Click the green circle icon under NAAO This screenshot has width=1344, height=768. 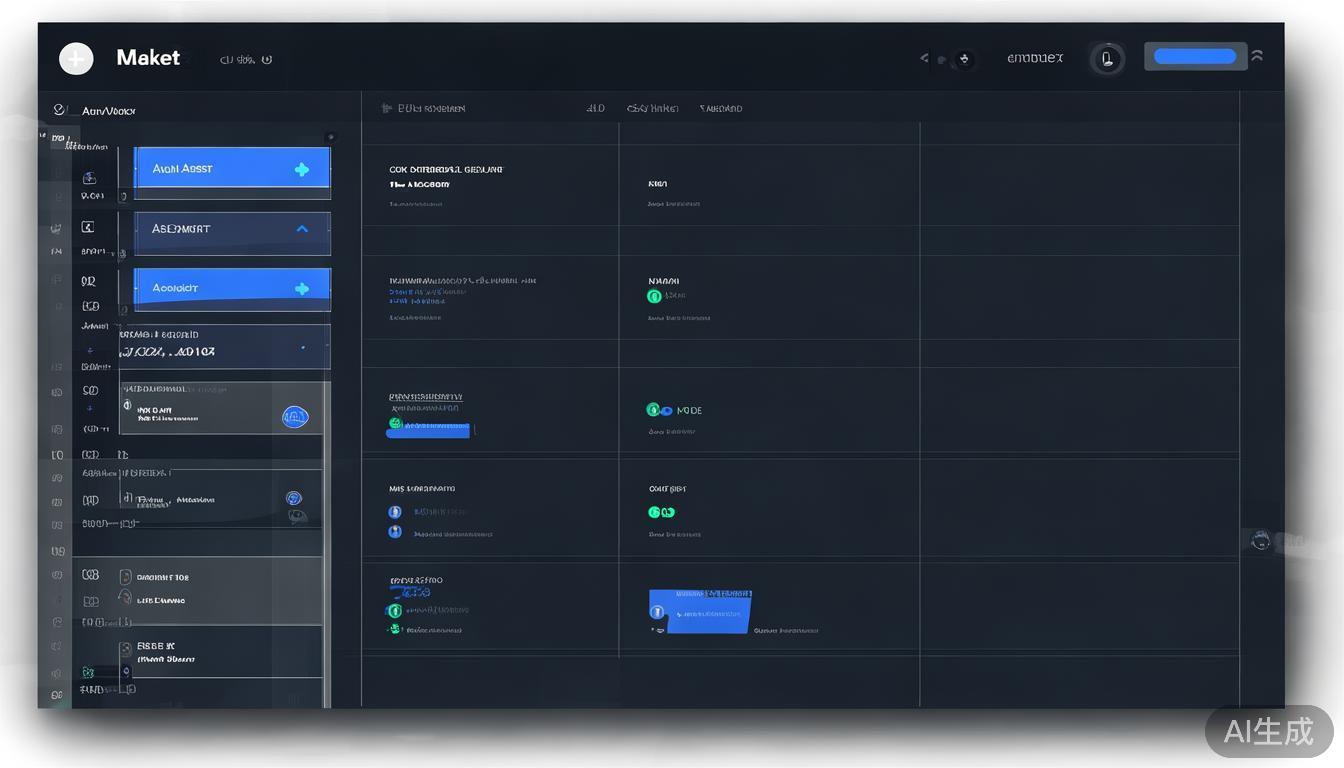tap(654, 296)
